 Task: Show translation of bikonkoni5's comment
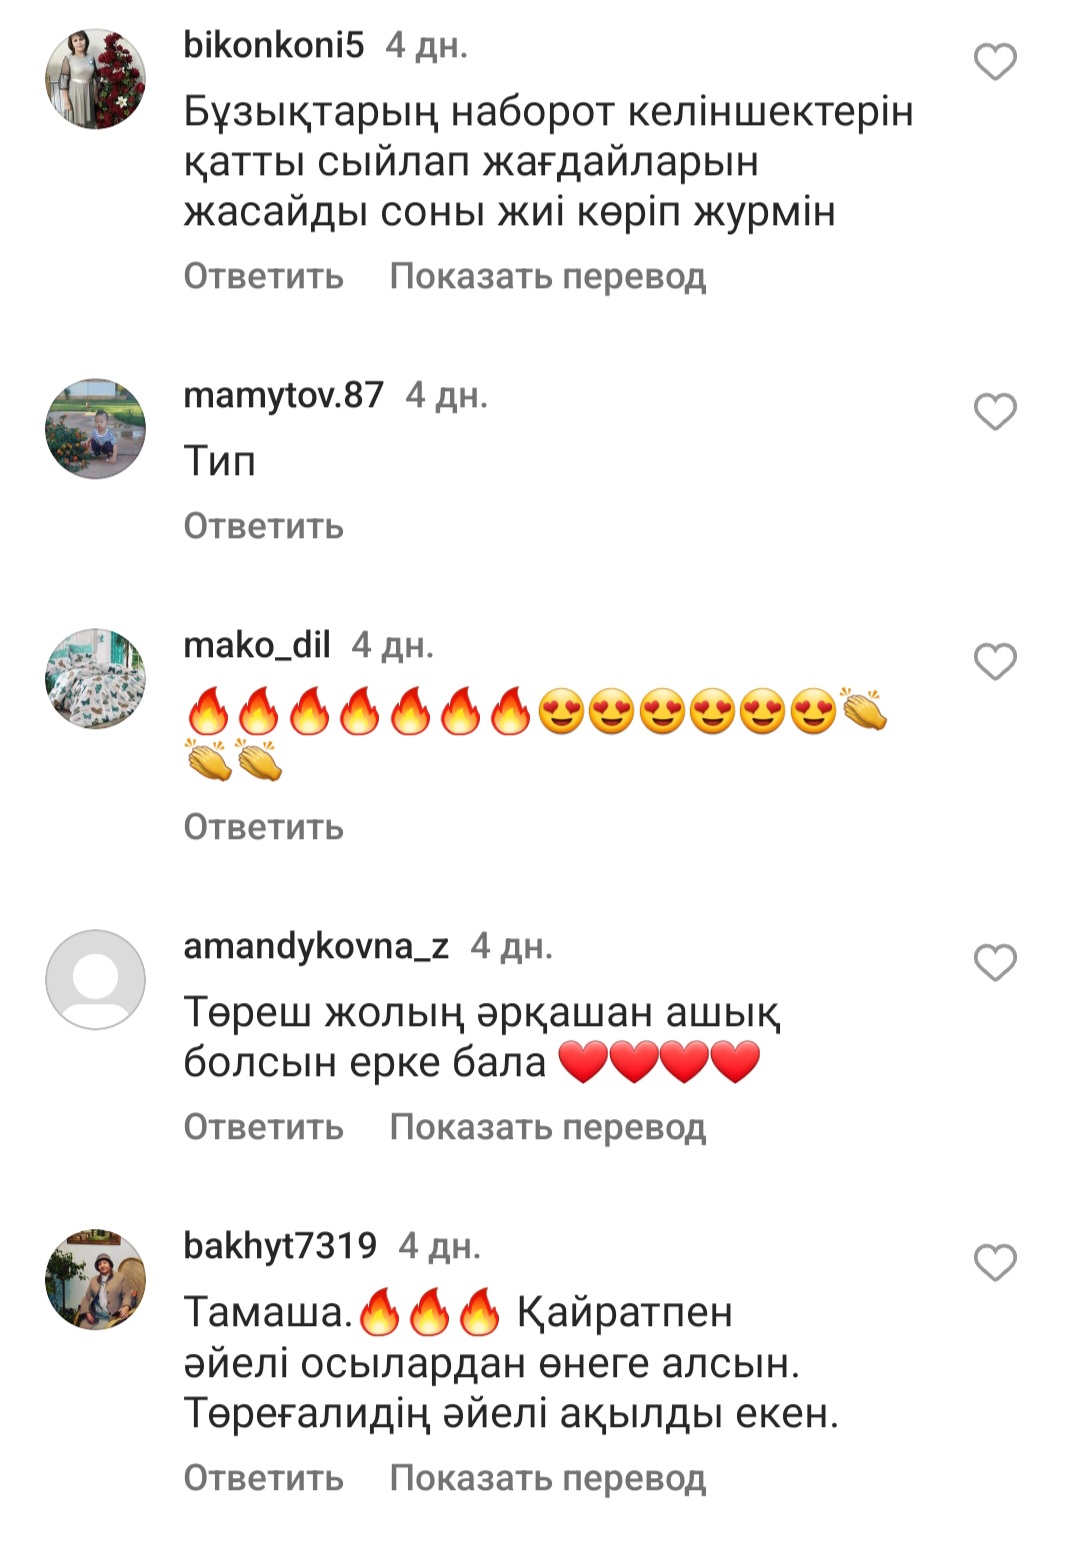click(x=548, y=276)
